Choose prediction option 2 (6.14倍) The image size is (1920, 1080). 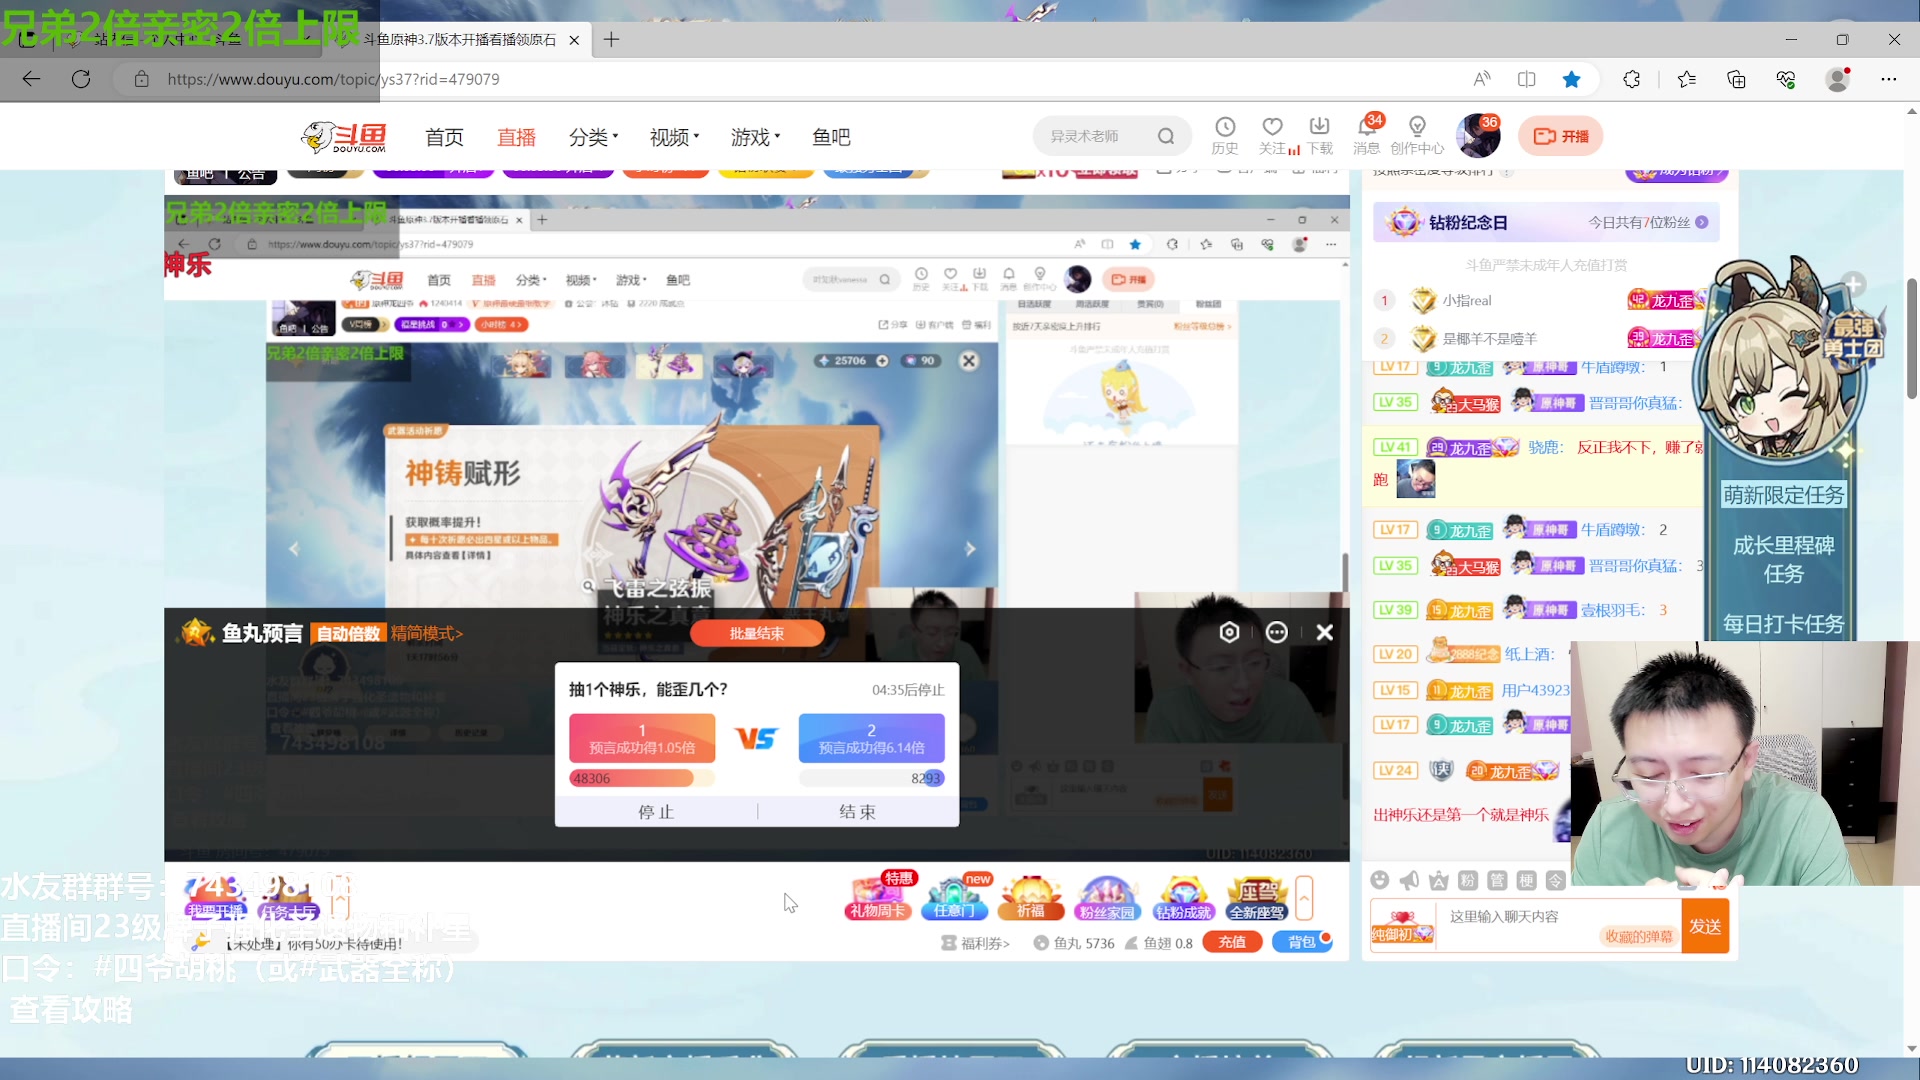[871, 738]
